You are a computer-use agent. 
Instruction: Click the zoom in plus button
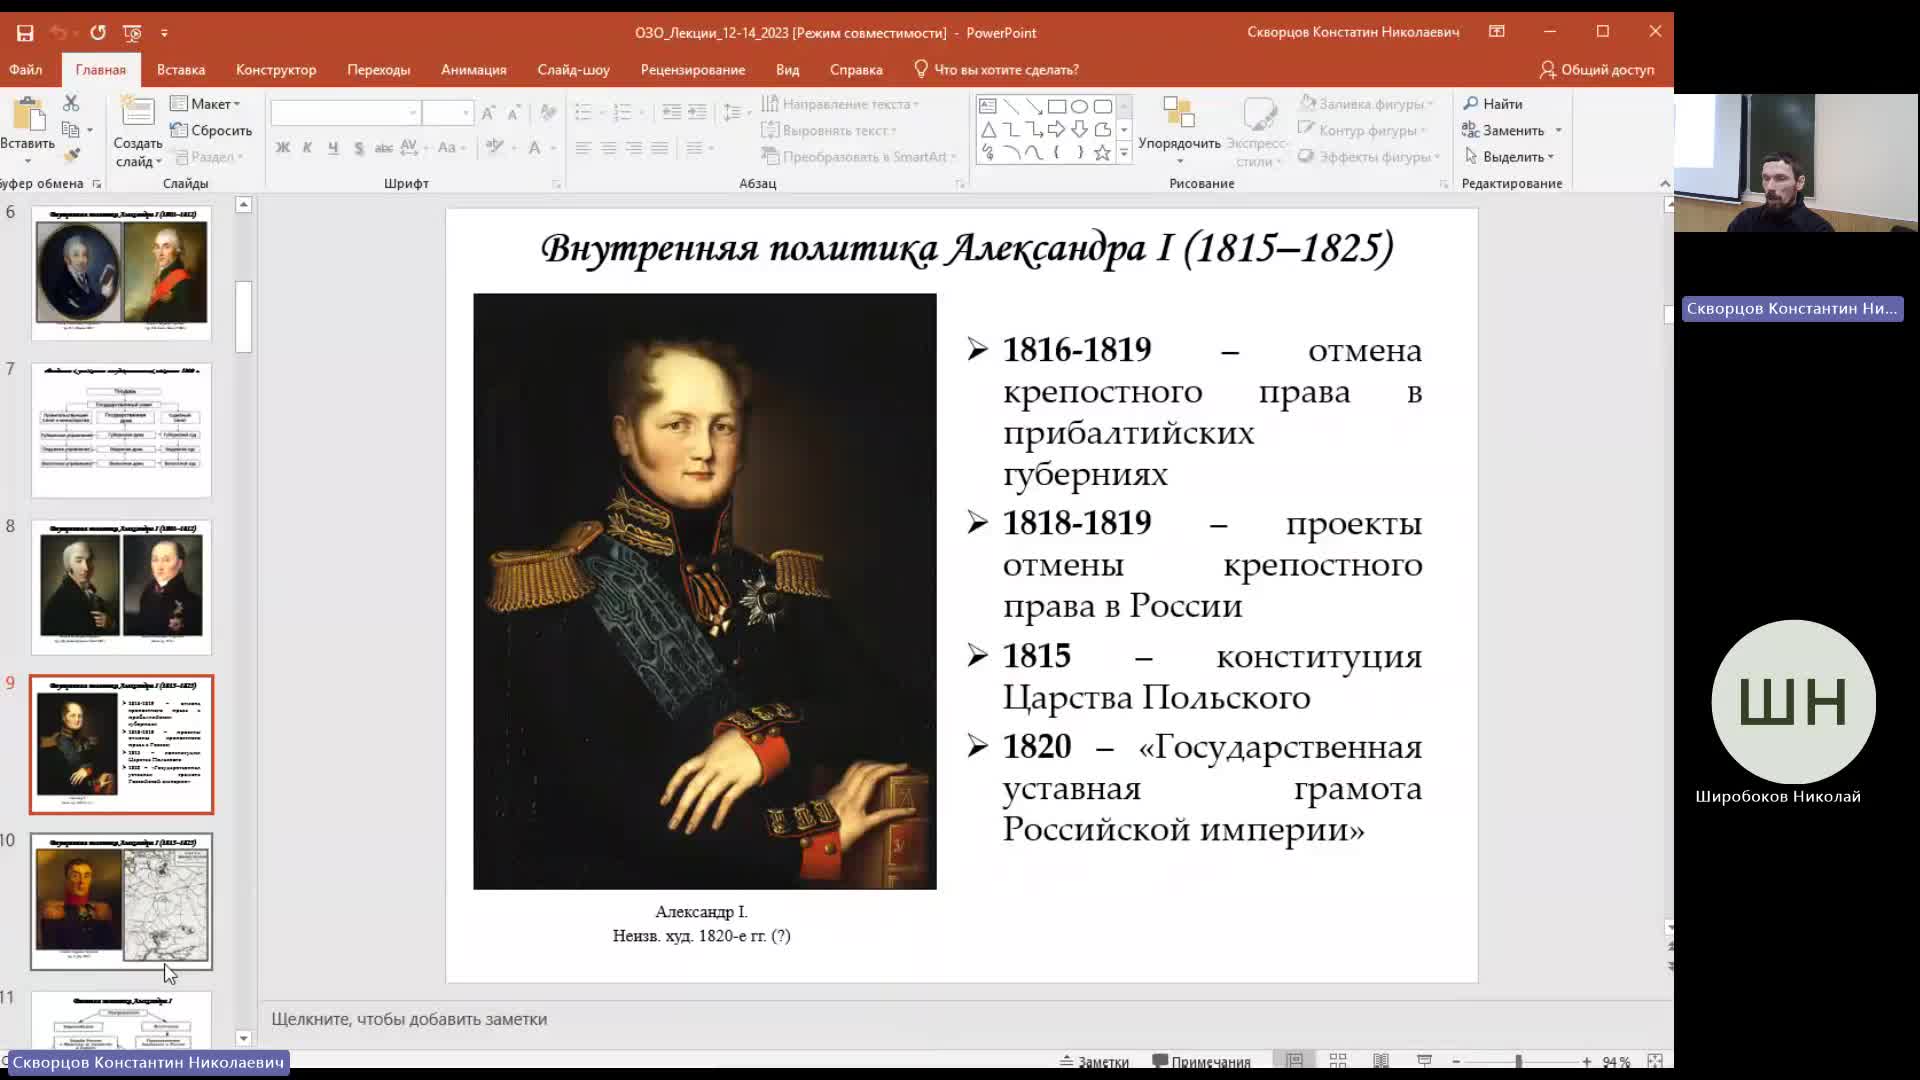click(x=1587, y=1062)
